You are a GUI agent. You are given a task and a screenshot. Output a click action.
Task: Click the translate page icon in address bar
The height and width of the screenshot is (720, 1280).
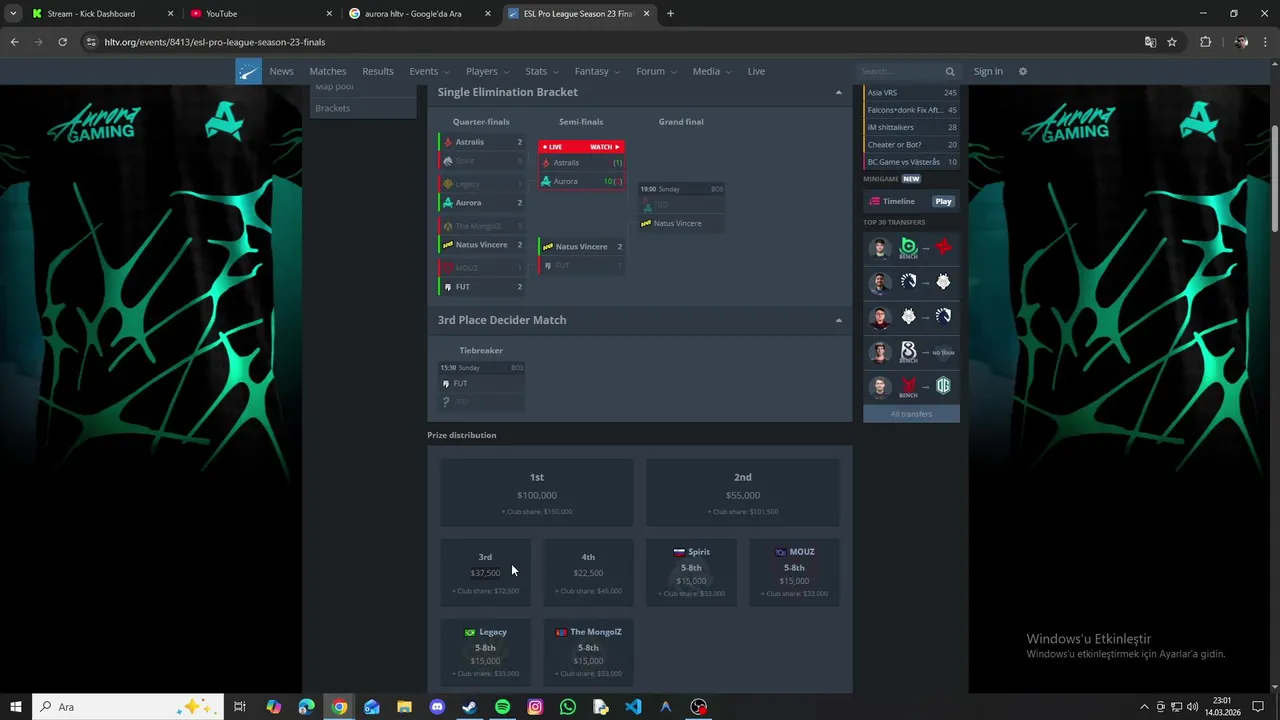[x=1150, y=42]
